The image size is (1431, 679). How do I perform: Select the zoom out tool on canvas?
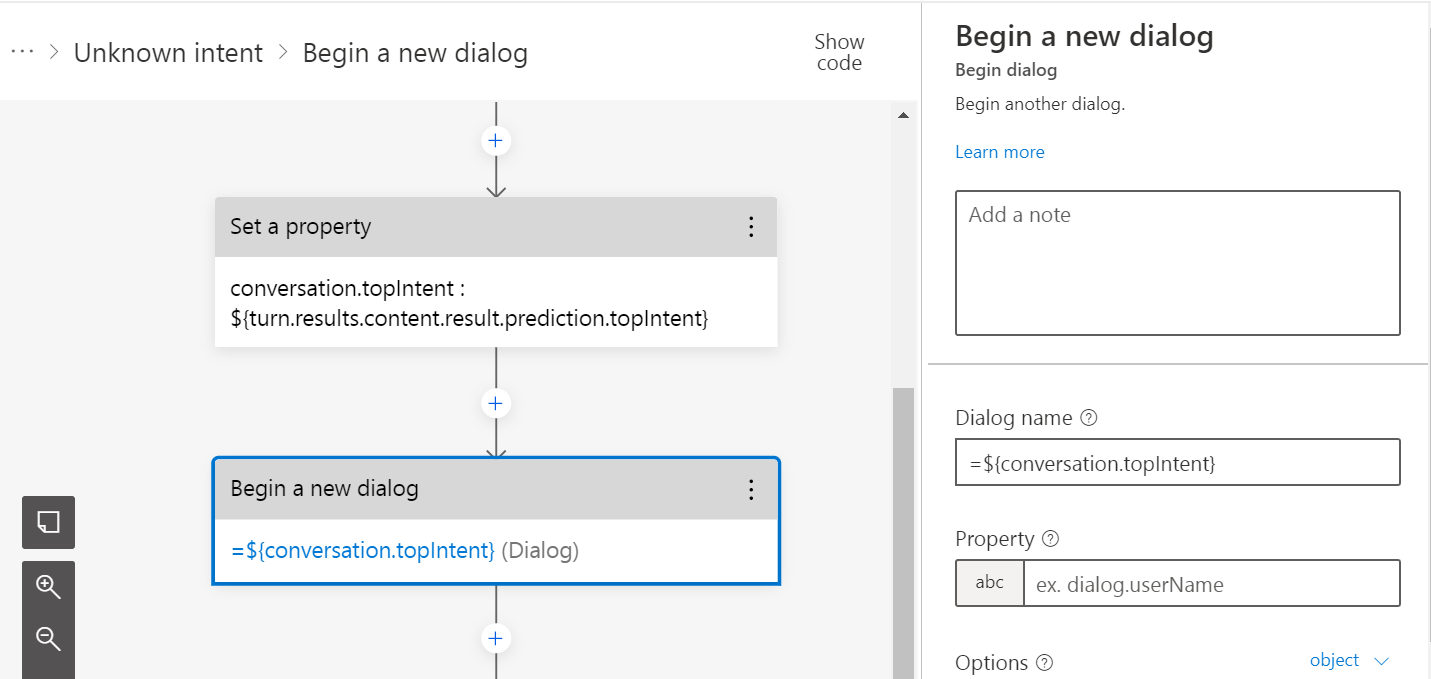(47, 637)
